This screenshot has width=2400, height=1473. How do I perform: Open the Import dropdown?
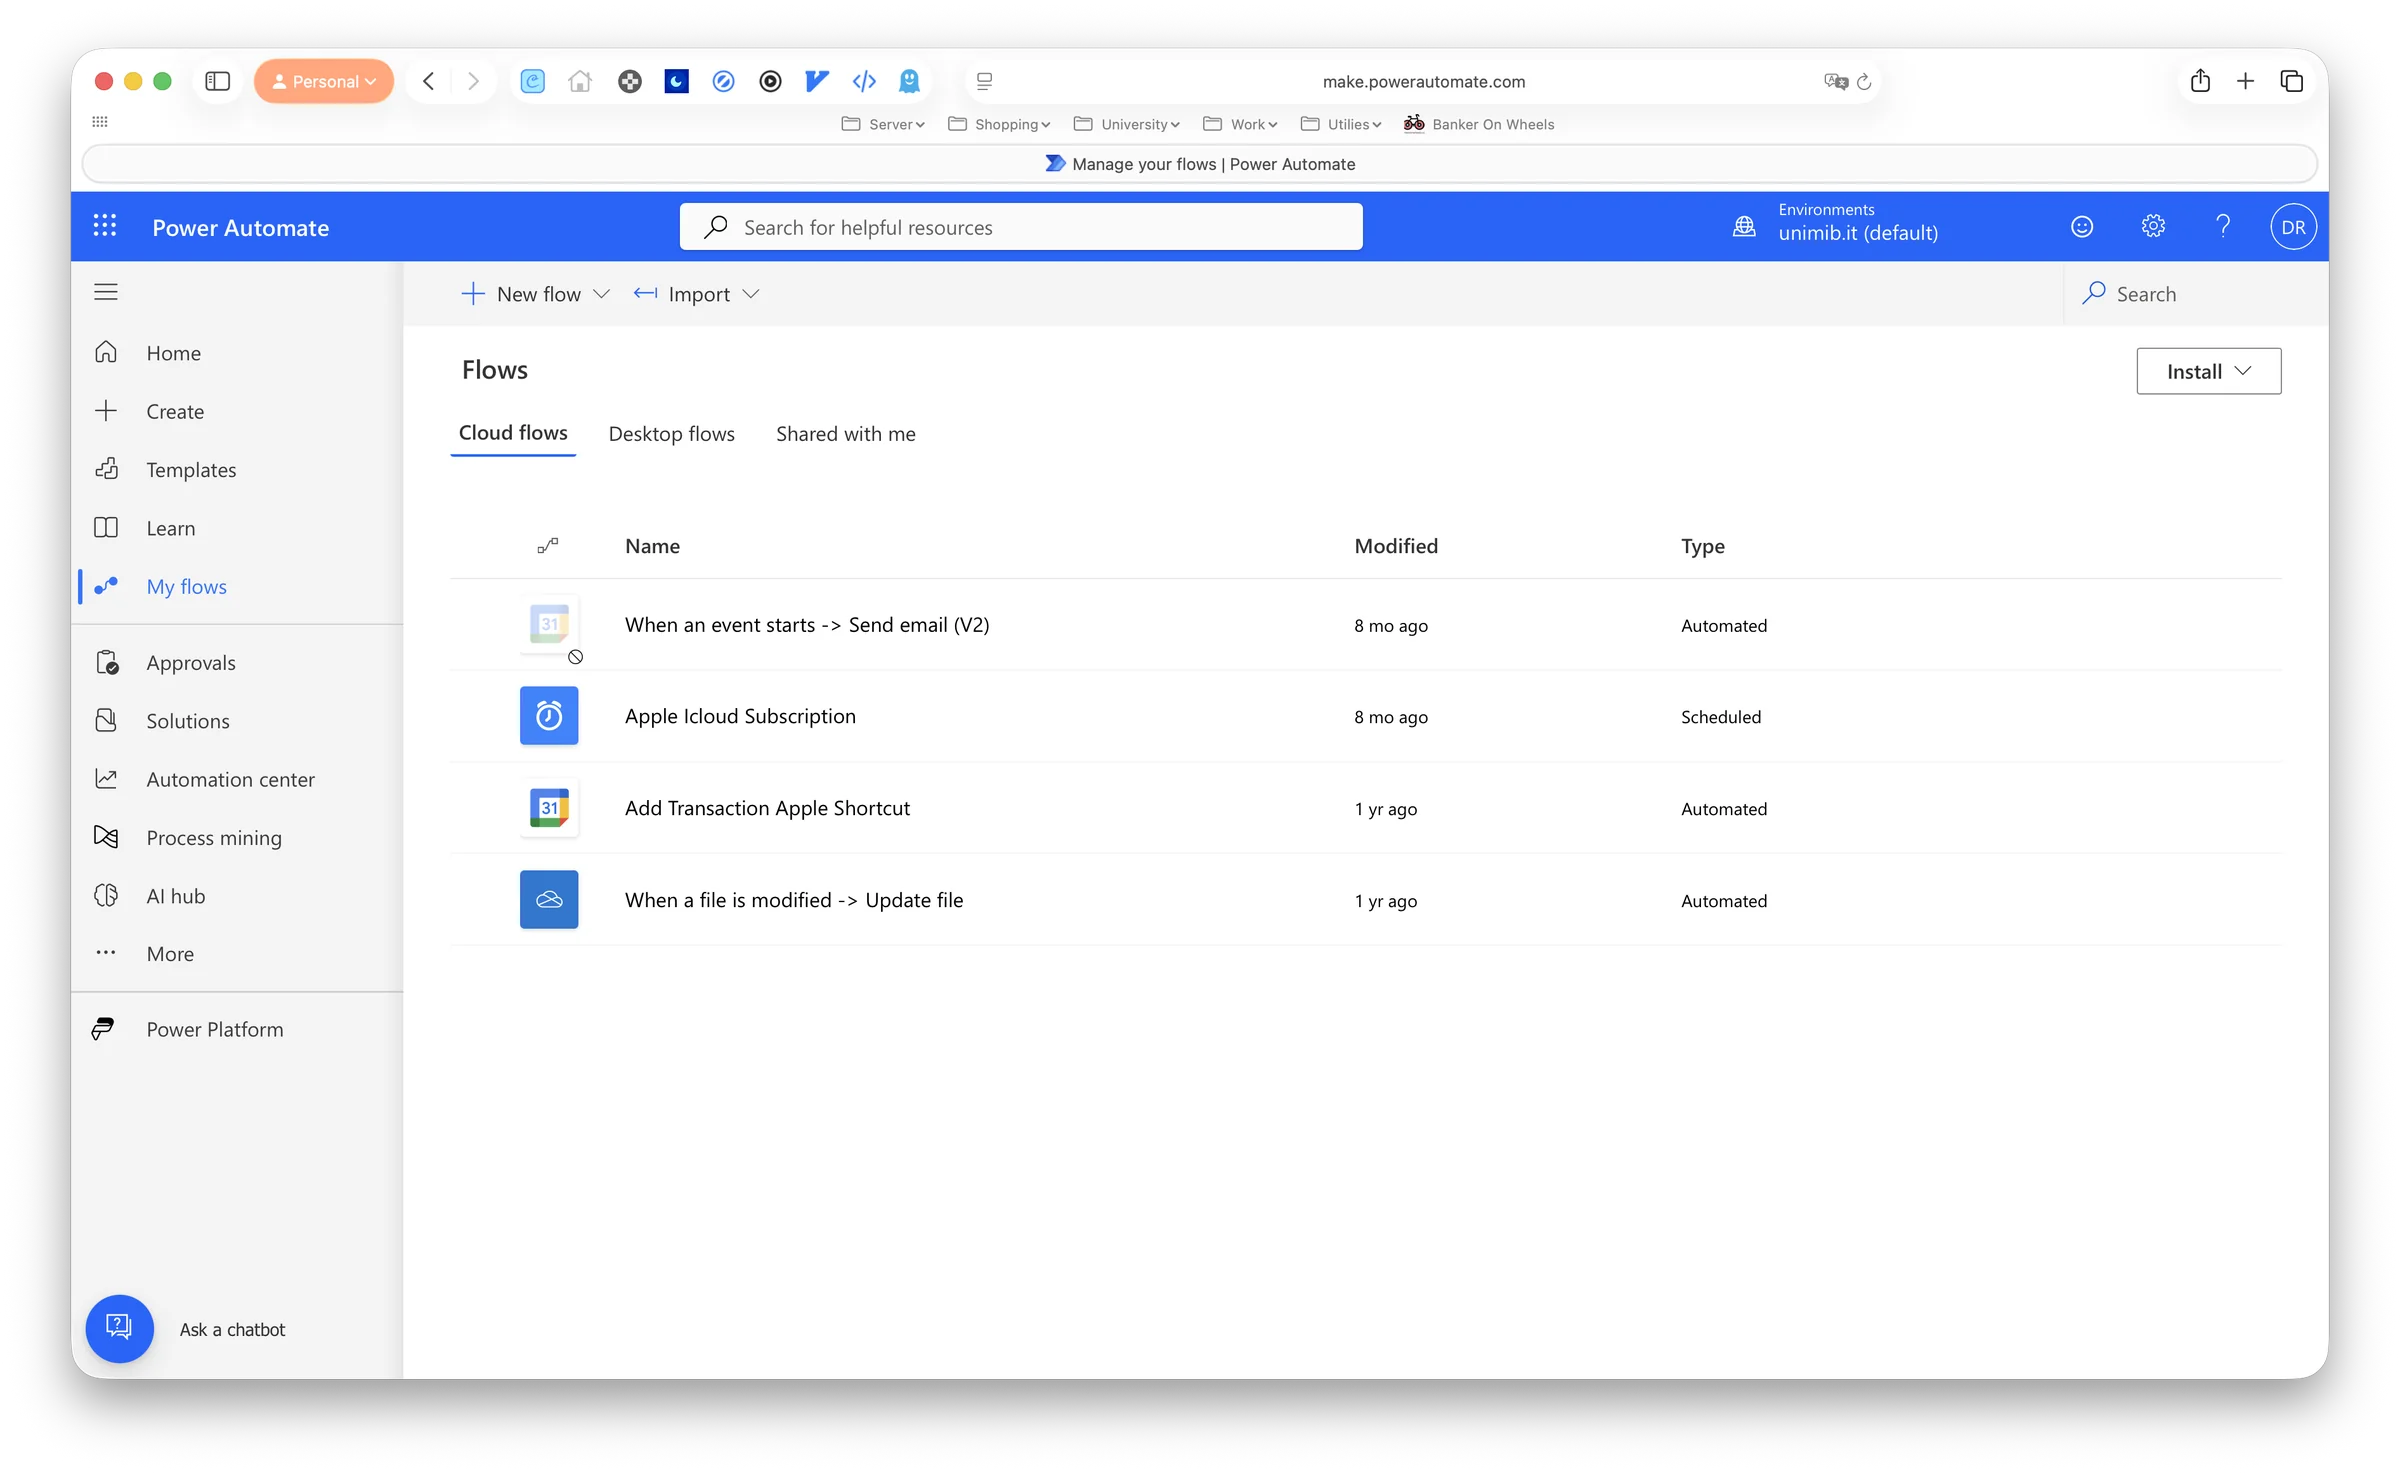[697, 294]
